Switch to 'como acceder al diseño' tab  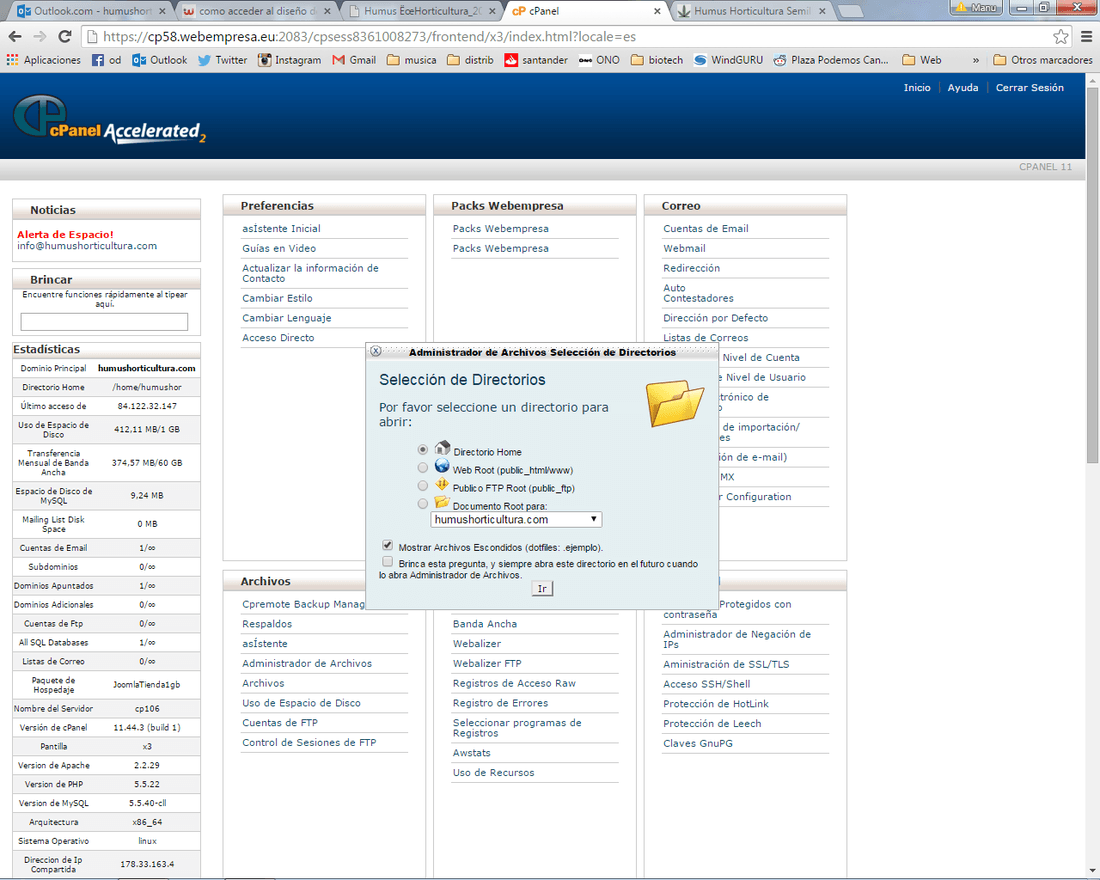click(x=256, y=11)
